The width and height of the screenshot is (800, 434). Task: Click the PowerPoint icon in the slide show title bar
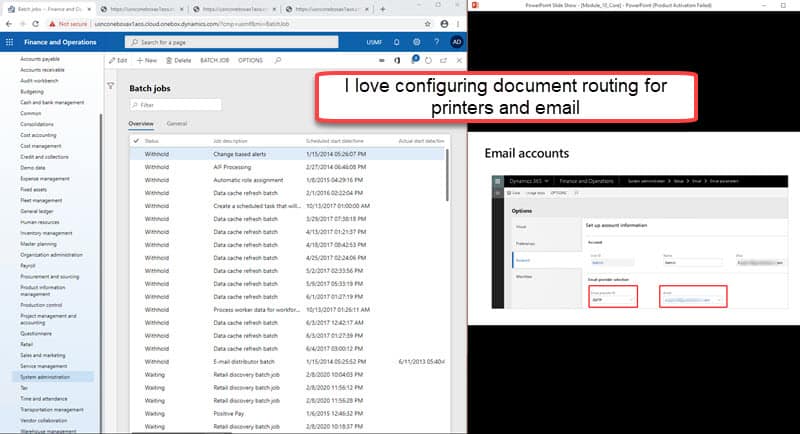point(475,5)
